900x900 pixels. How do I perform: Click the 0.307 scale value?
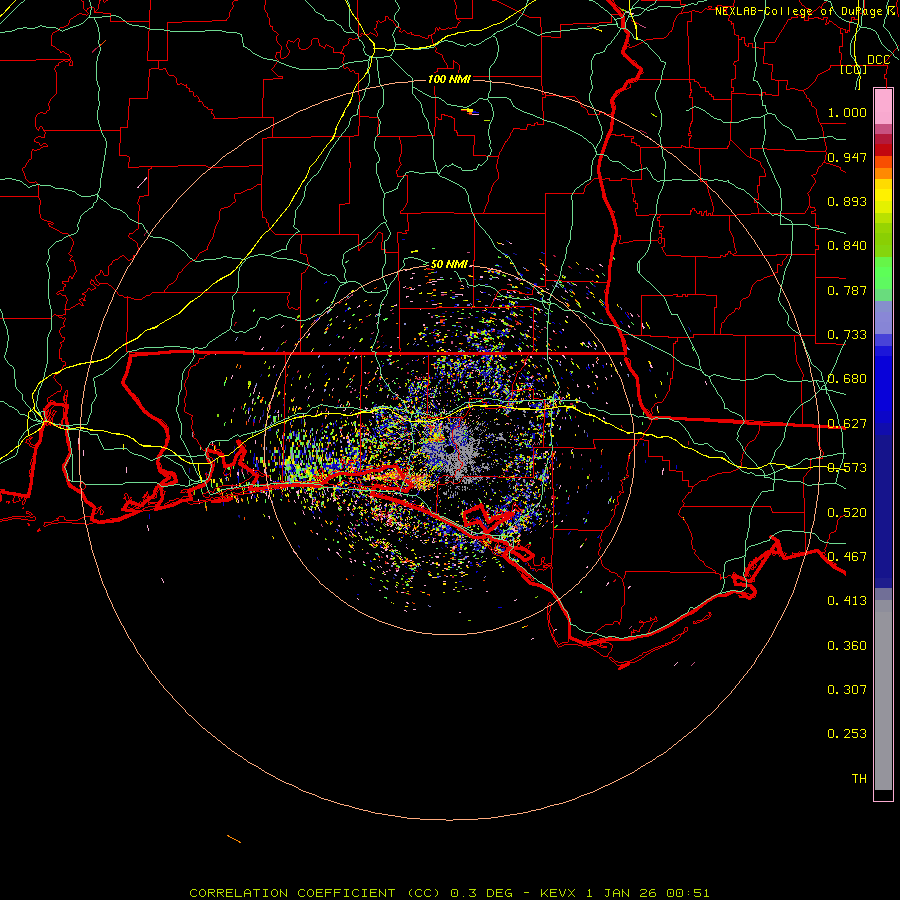[x=847, y=690]
